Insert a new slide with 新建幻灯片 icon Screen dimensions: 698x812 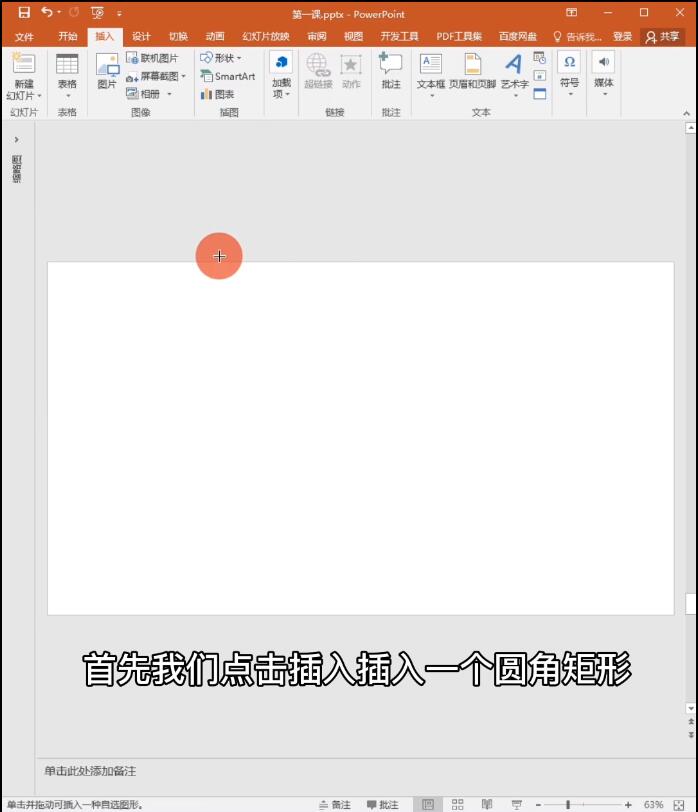(24, 63)
